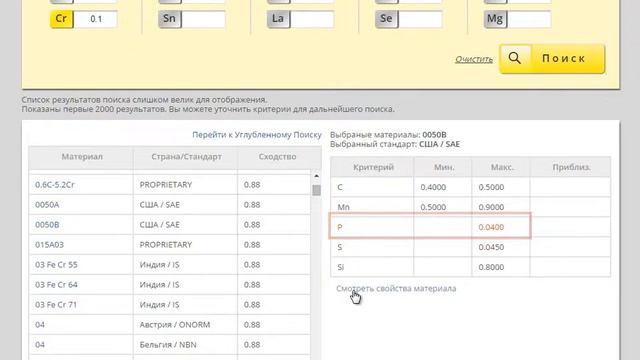This screenshot has height=360, width=640.
Task: Click the Приблиз. column header
Action: pos(571,167)
